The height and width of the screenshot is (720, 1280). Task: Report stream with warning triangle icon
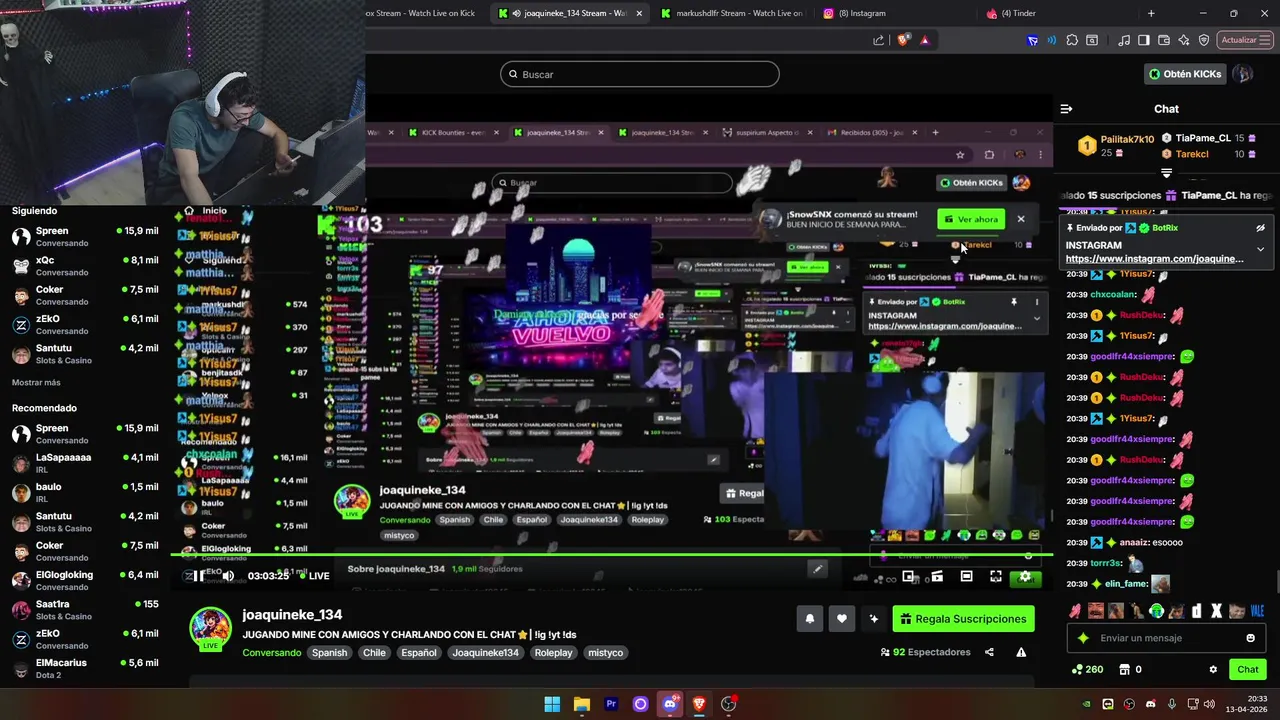[x=1021, y=652]
